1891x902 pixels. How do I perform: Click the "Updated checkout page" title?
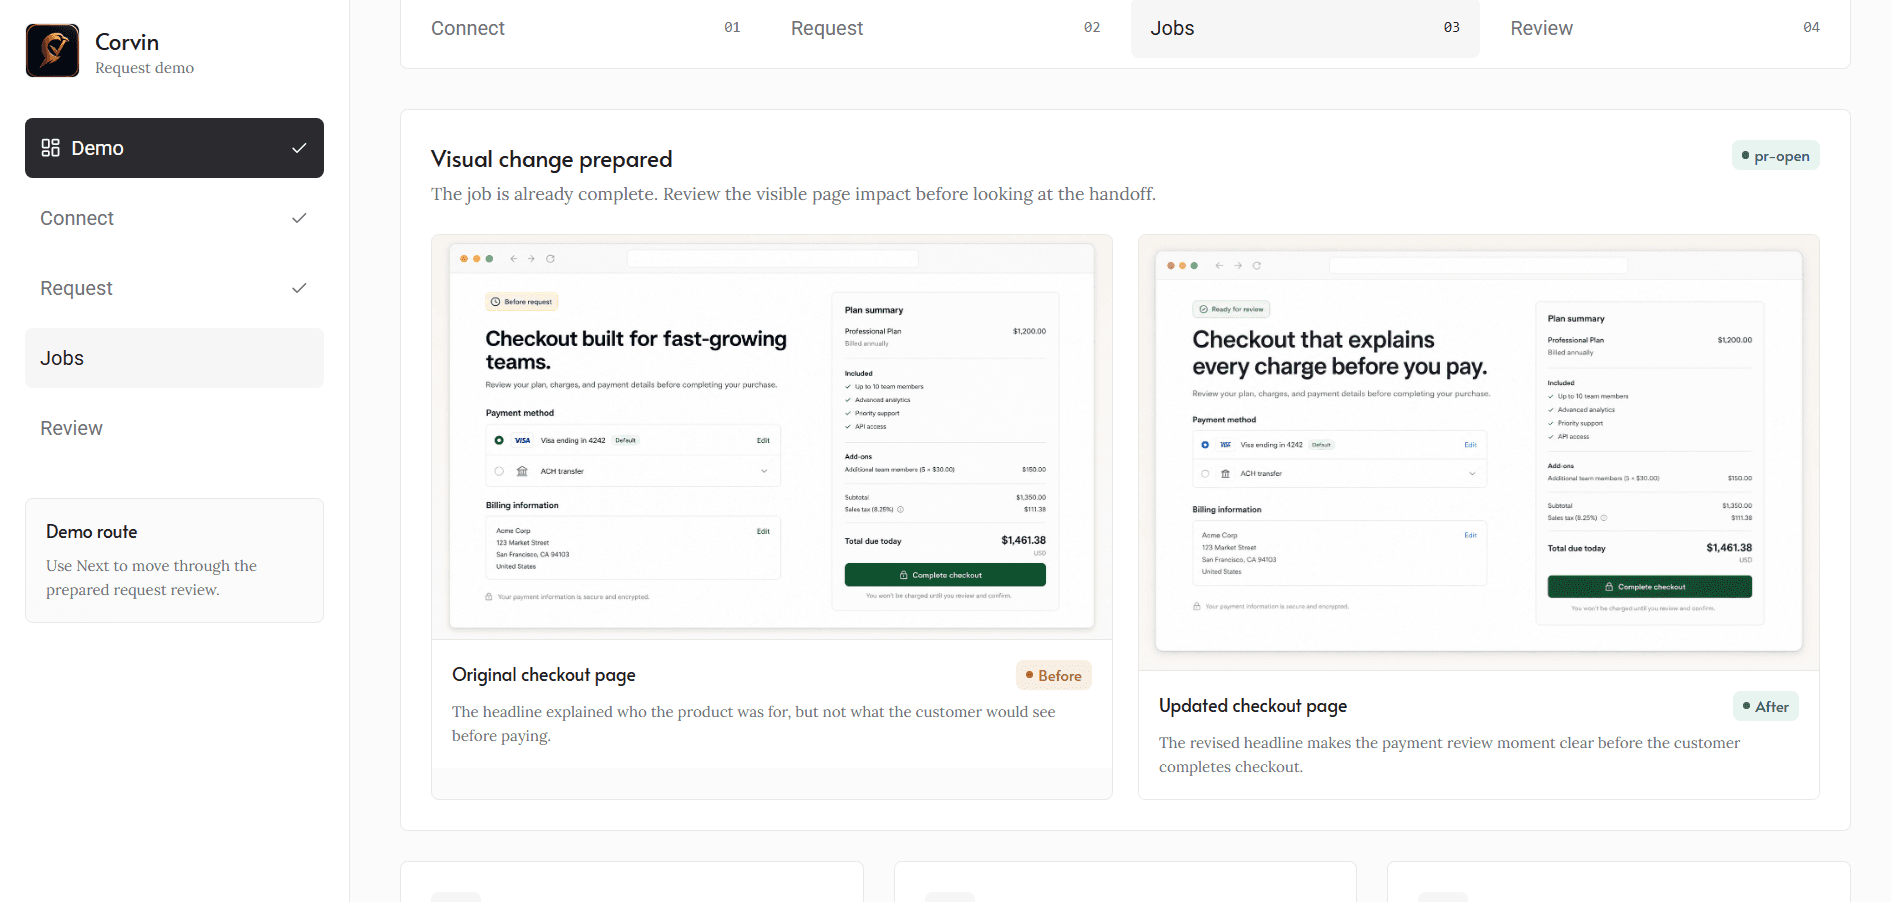[x=1253, y=706]
